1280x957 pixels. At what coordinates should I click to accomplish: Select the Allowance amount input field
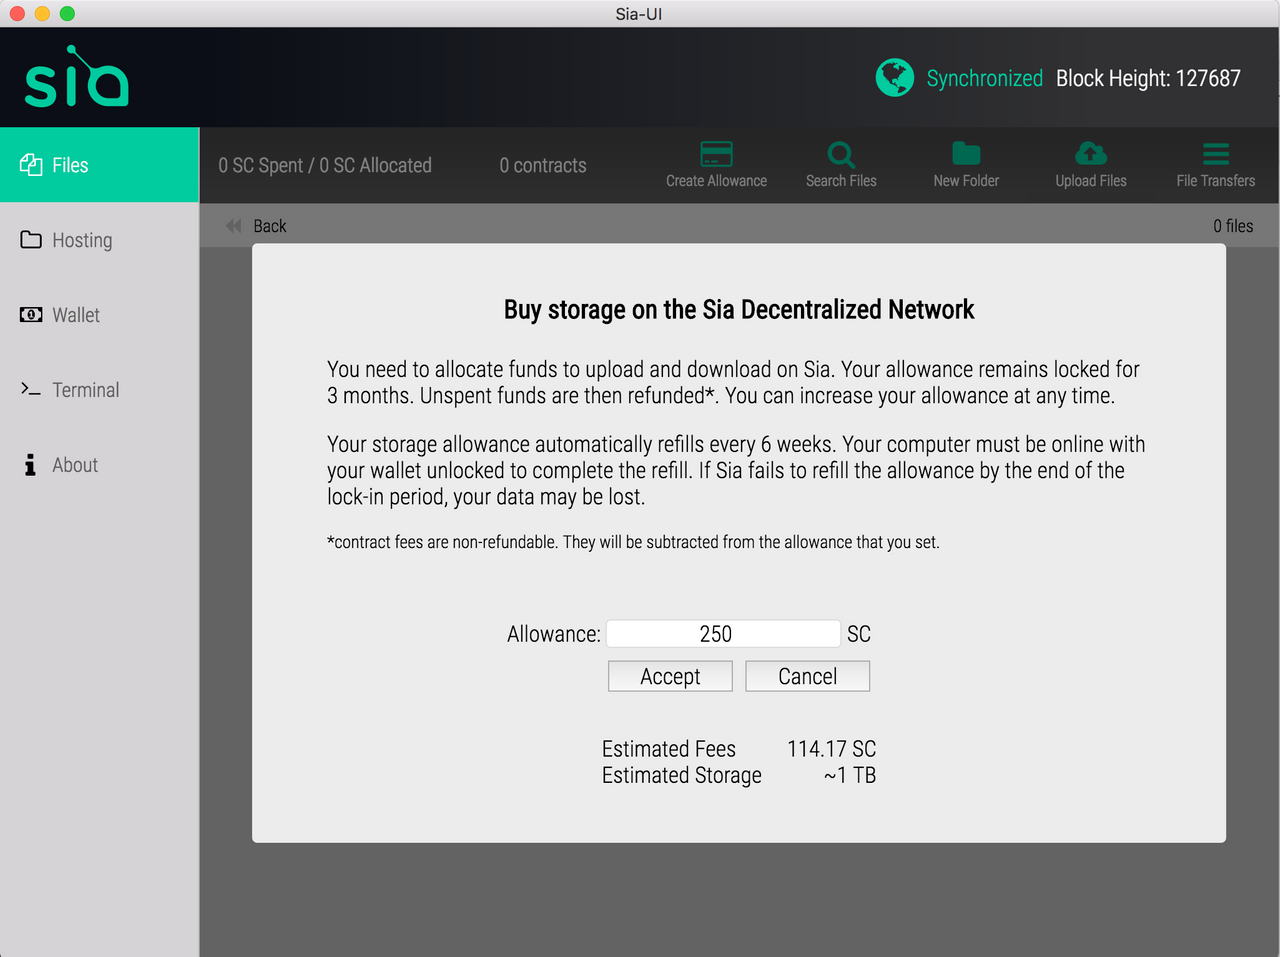click(x=723, y=633)
